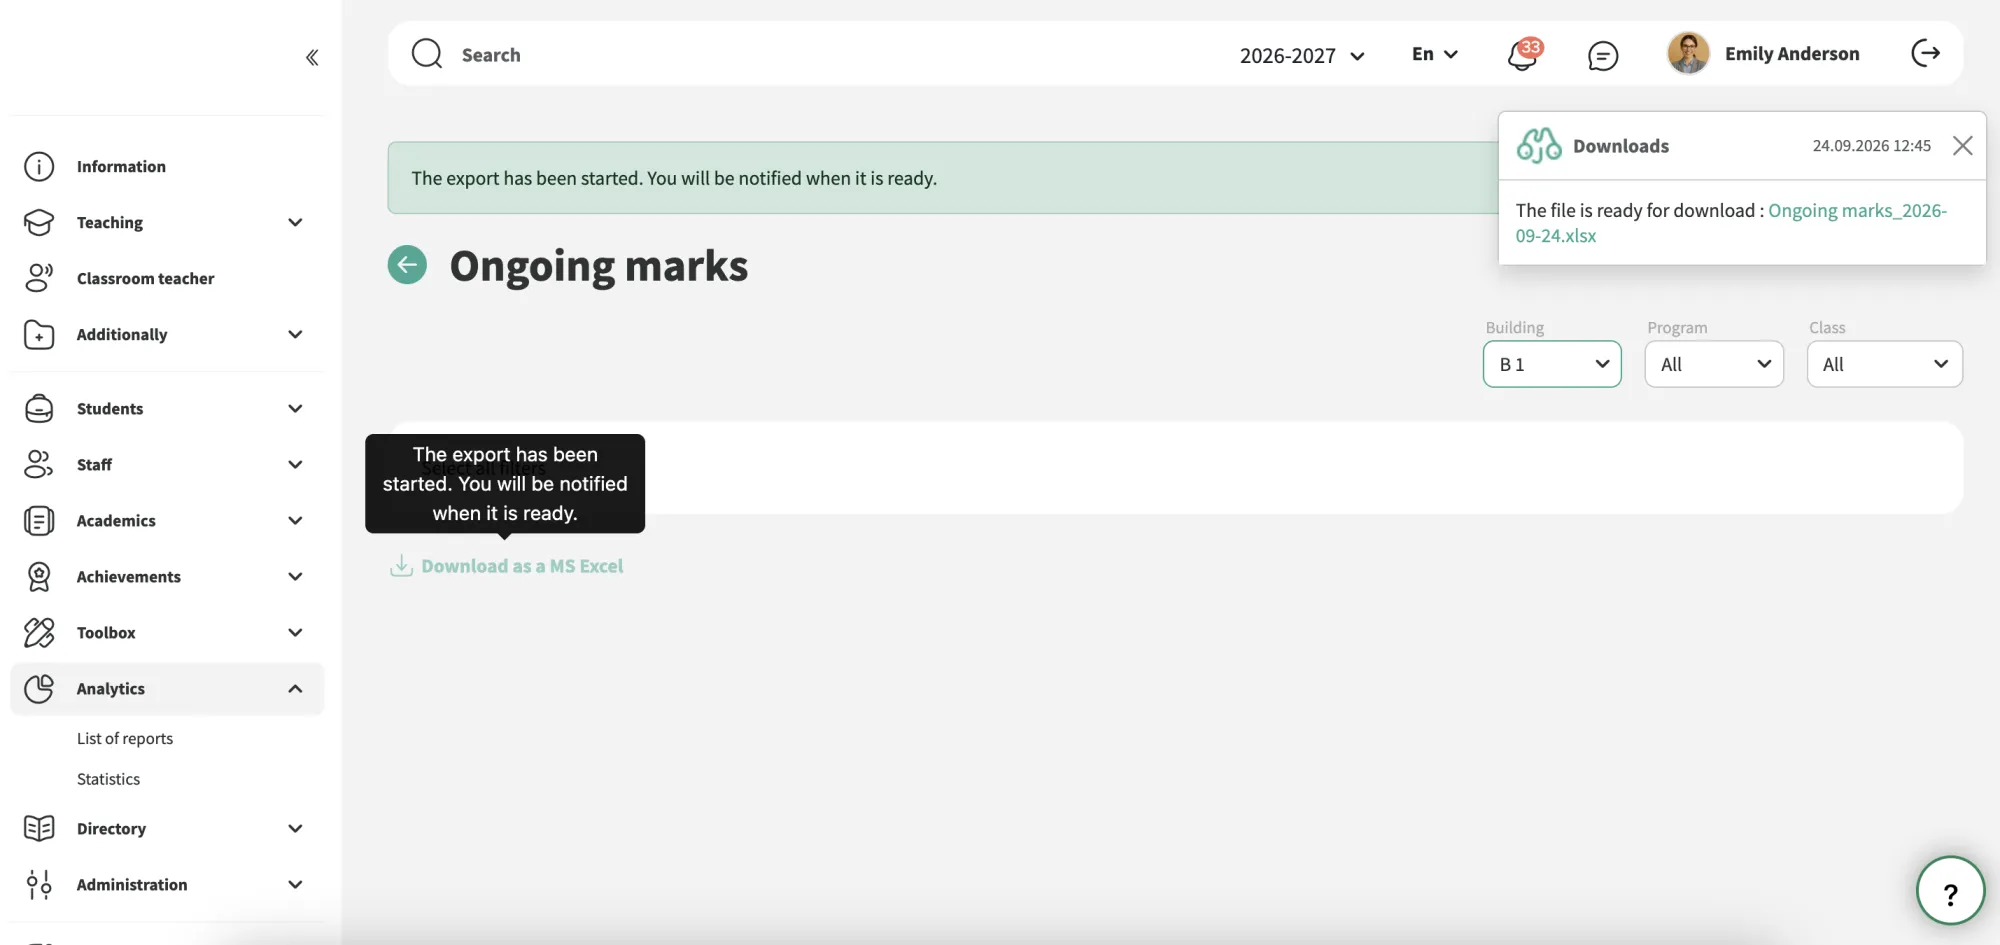Image resolution: width=2000 pixels, height=945 pixels.
Task: Click the Administration sliders icon
Action: [x=39, y=884]
